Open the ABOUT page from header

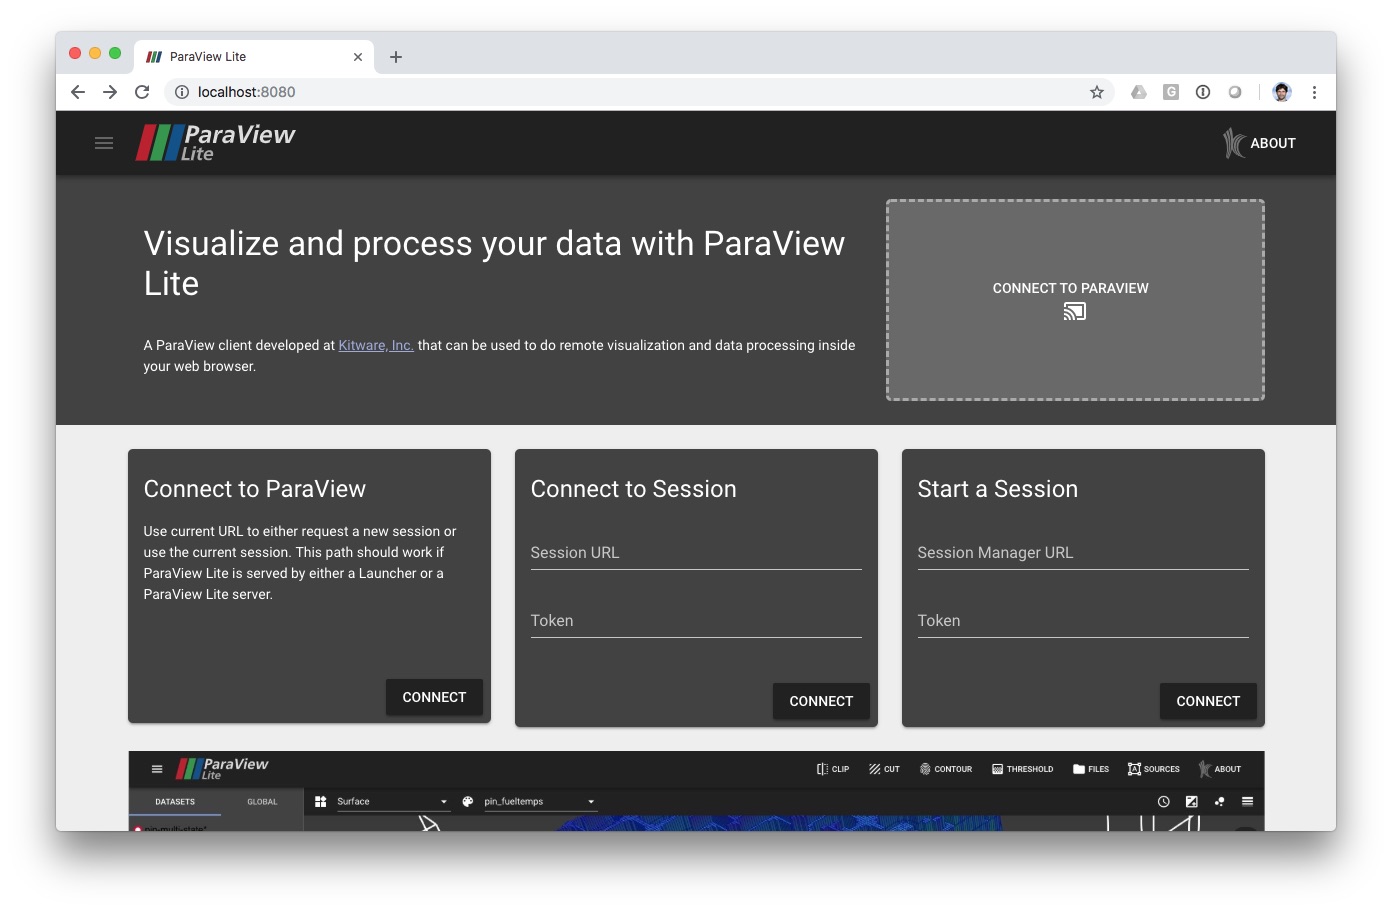[1259, 143]
